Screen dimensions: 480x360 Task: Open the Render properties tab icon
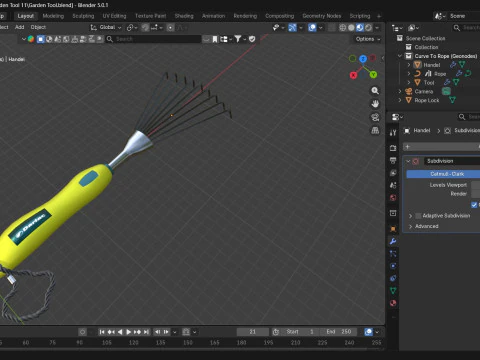pyautogui.click(x=393, y=148)
